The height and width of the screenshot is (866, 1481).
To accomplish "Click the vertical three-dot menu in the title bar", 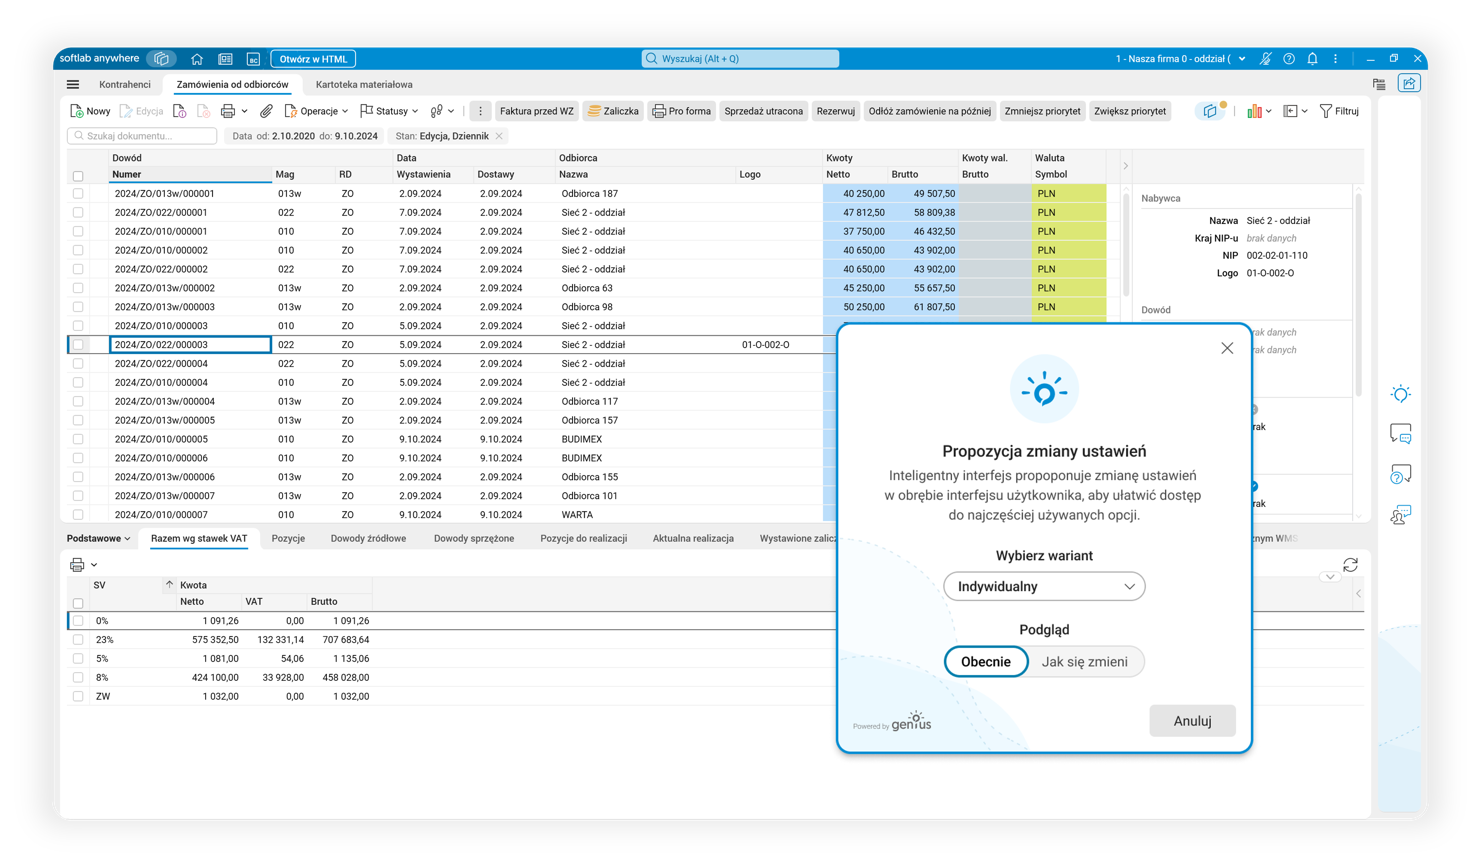I will [1336, 59].
